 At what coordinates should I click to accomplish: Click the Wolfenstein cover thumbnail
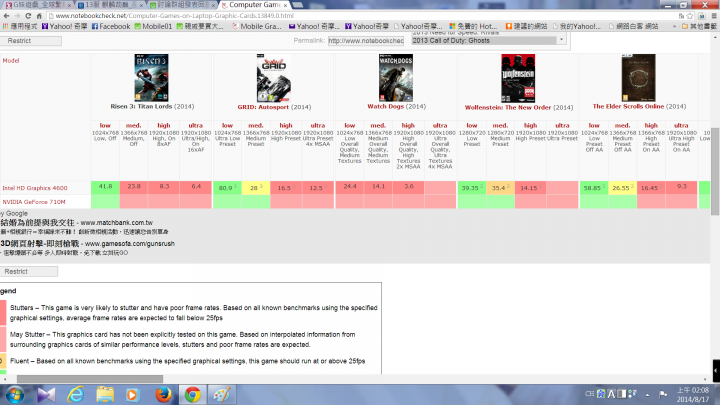tap(518, 78)
